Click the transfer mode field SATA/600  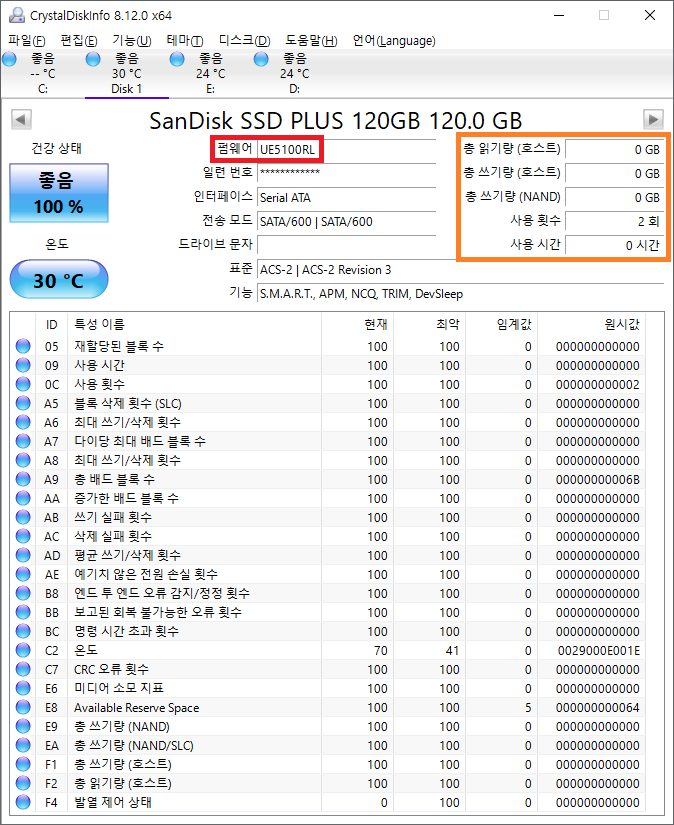point(346,222)
